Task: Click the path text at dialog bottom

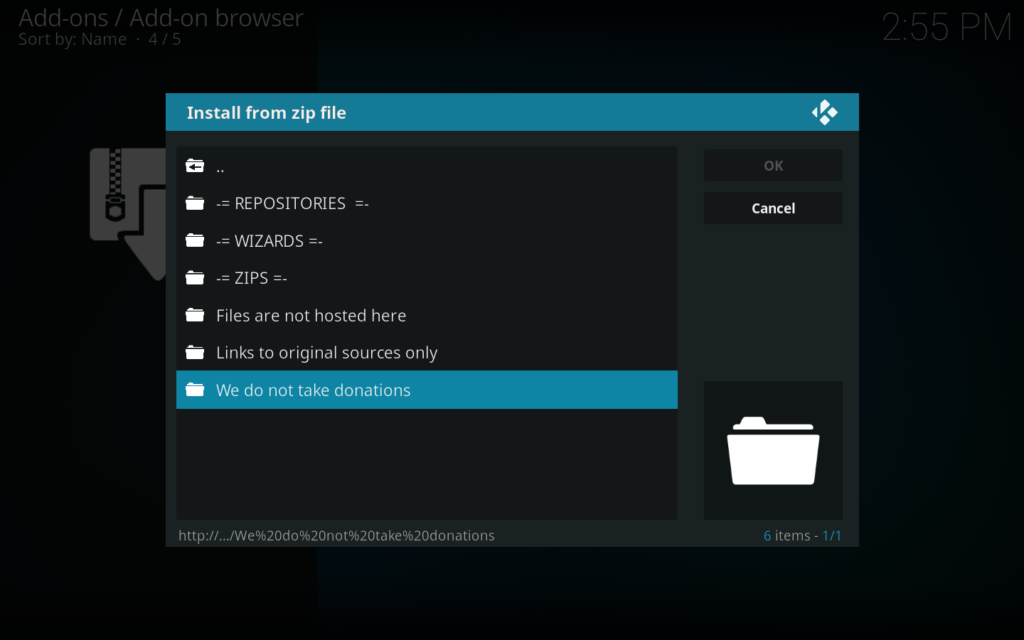Action: (336, 536)
